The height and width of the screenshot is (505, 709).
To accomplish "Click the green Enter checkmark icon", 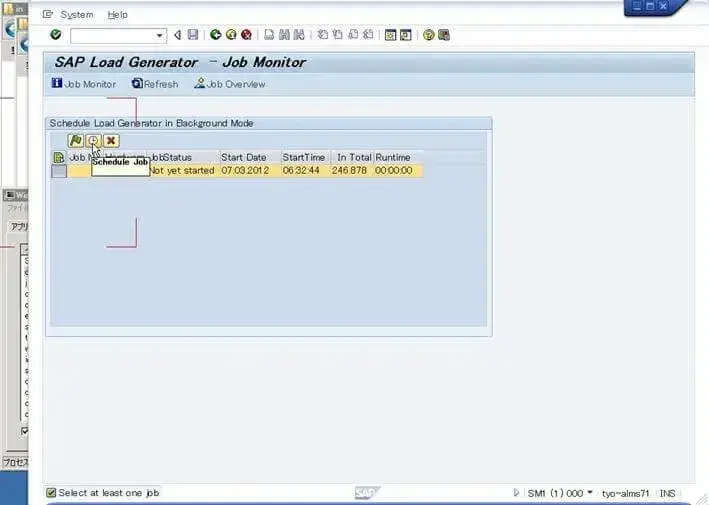I will pyautogui.click(x=56, y=35).
